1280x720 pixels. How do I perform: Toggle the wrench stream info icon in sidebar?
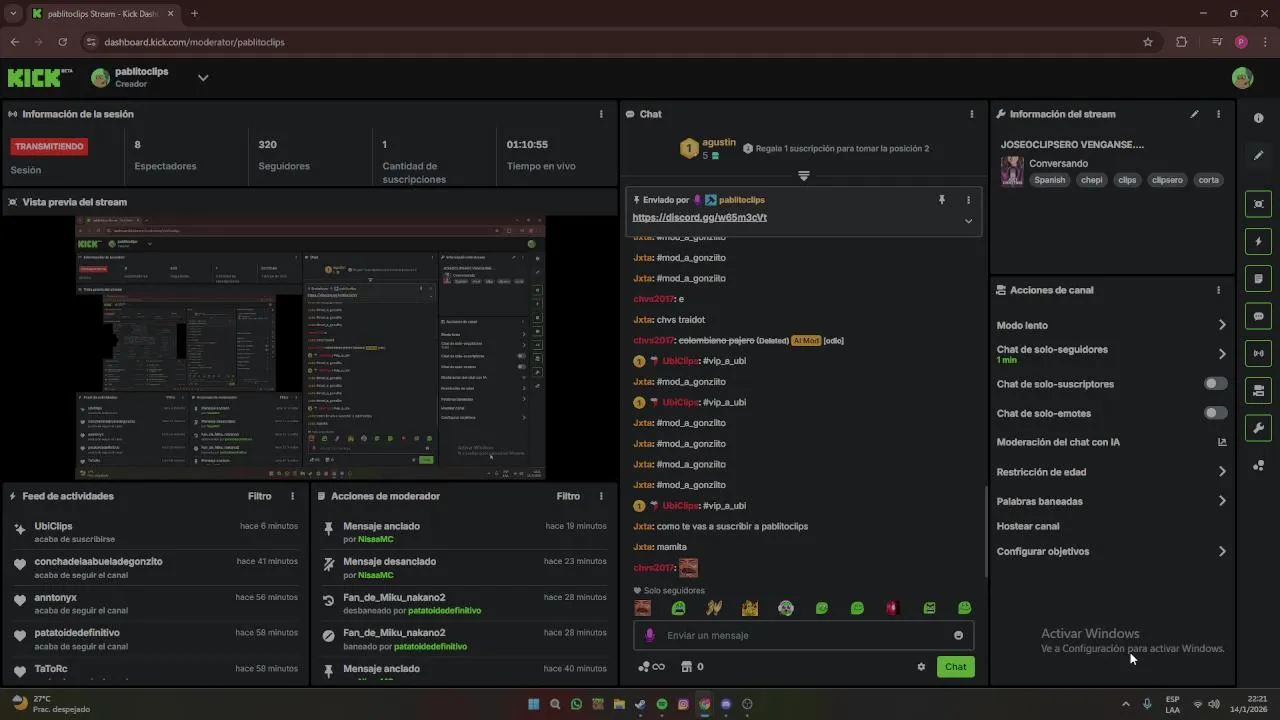[x=1258, y=428]
